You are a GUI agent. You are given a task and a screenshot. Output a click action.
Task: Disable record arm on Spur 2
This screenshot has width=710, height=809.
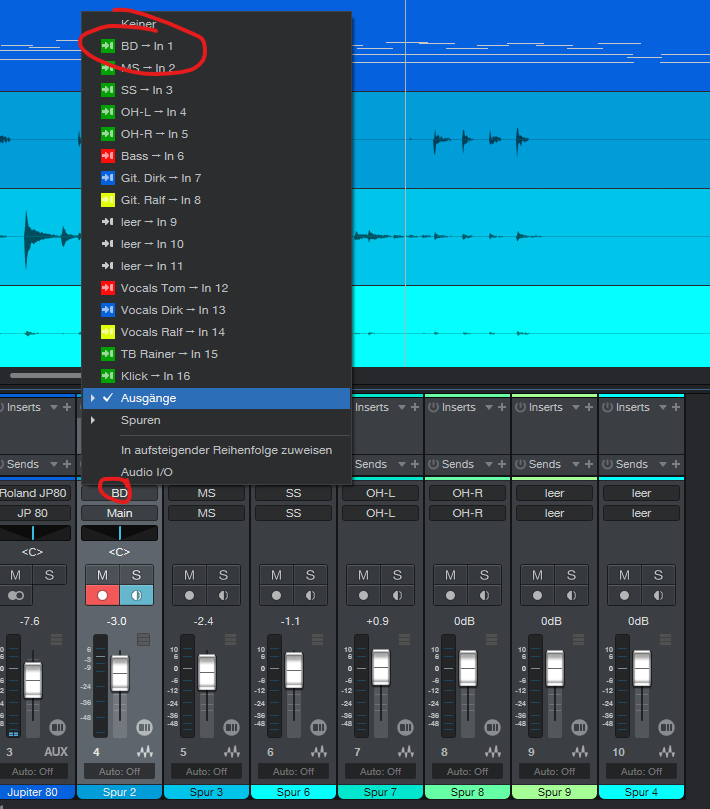(x=102, y=595)
